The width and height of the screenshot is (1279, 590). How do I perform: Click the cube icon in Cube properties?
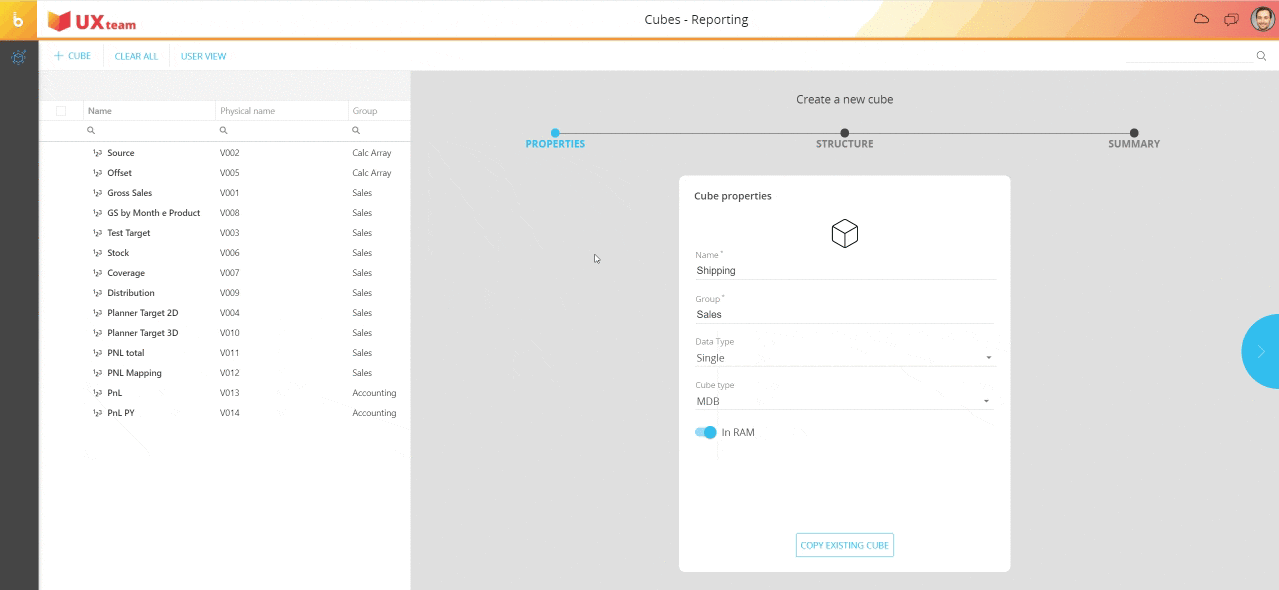point(844,234)
